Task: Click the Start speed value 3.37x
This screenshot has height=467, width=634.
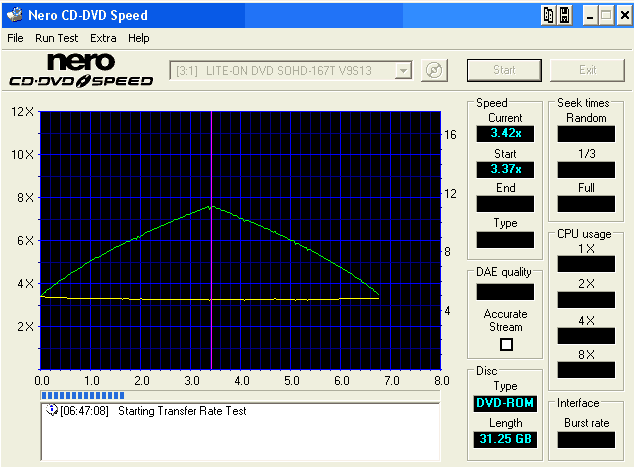Action: tap(505, 169)
